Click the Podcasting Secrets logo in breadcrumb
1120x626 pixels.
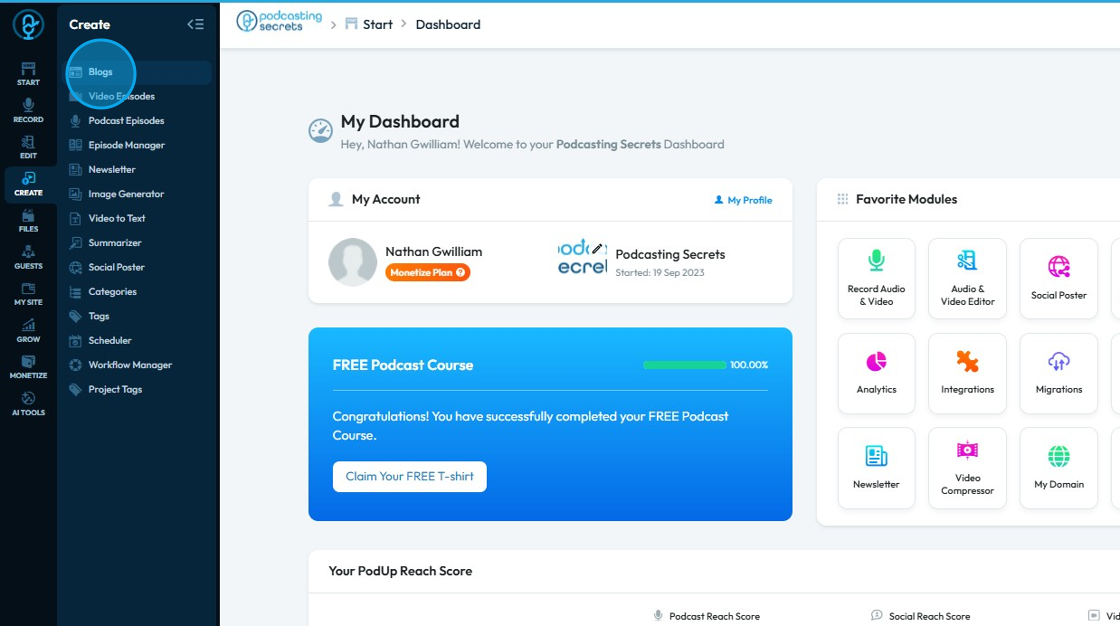(x=279, y=21)
